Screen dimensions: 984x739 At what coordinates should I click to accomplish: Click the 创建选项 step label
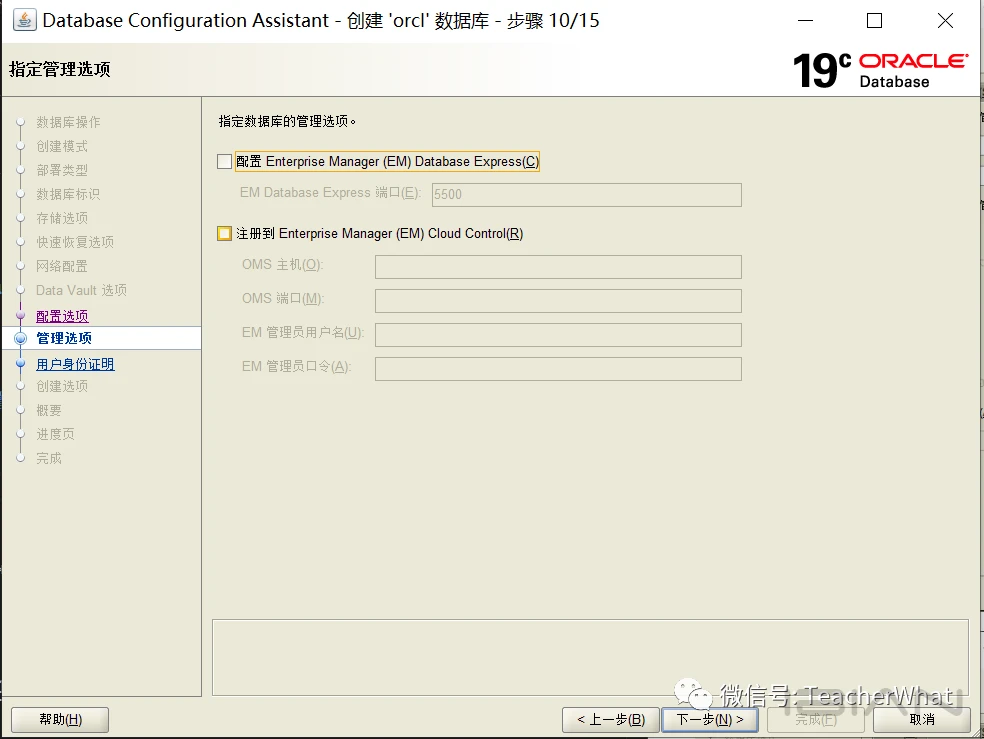[62, 386]
